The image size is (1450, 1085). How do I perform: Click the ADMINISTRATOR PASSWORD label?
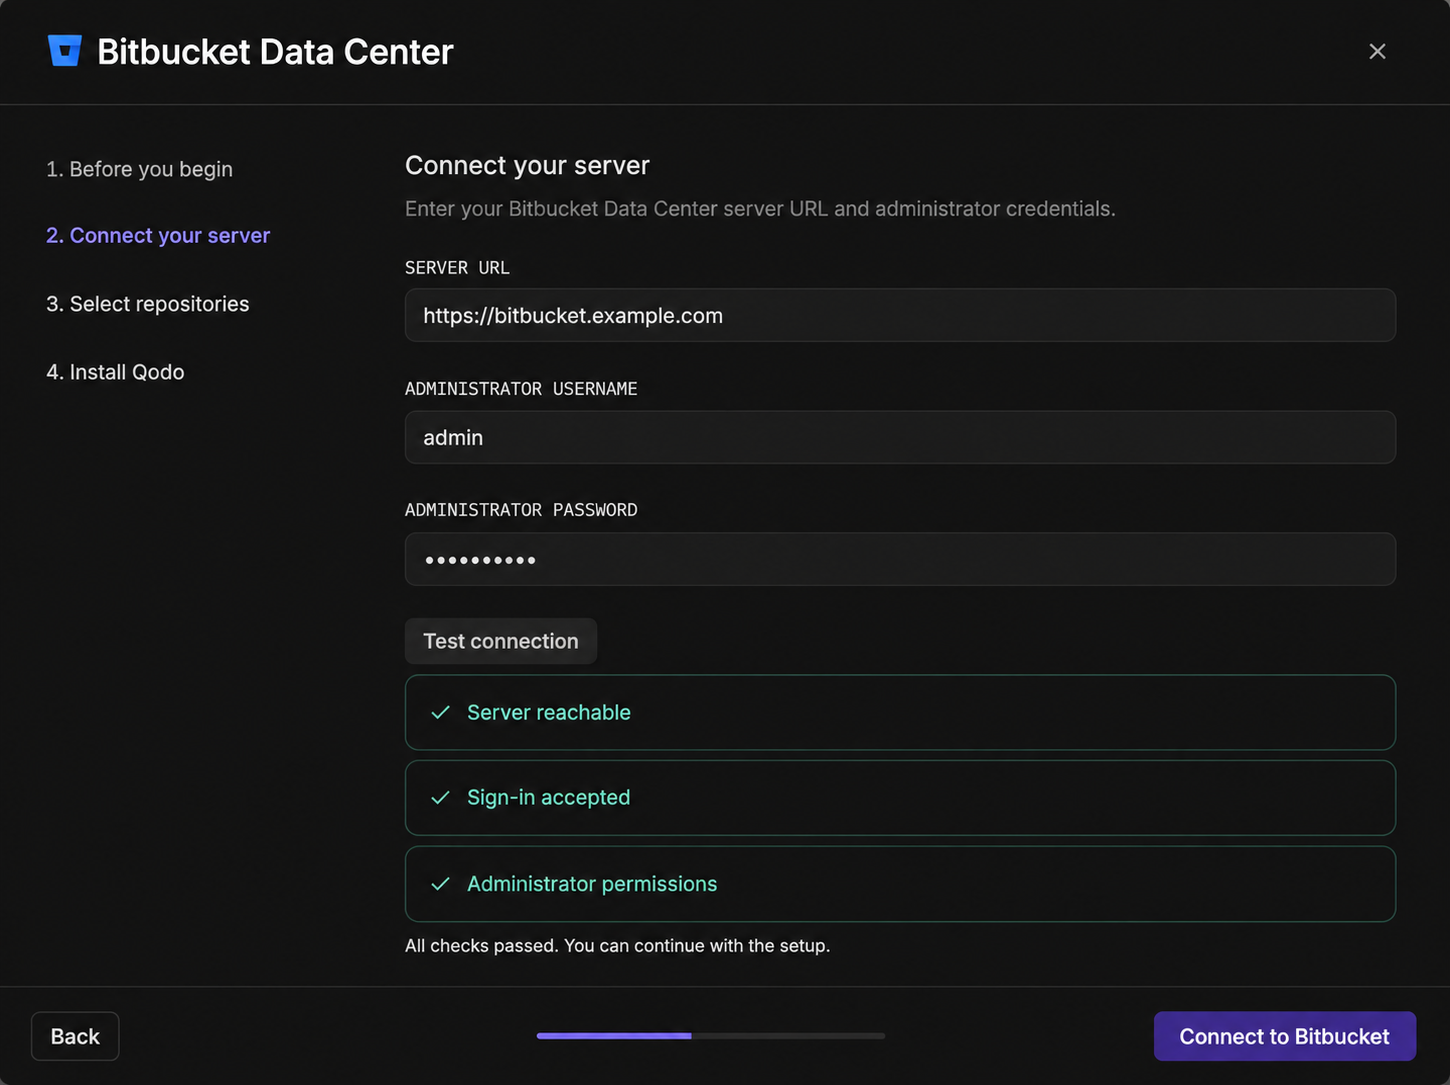pos(521,510)
